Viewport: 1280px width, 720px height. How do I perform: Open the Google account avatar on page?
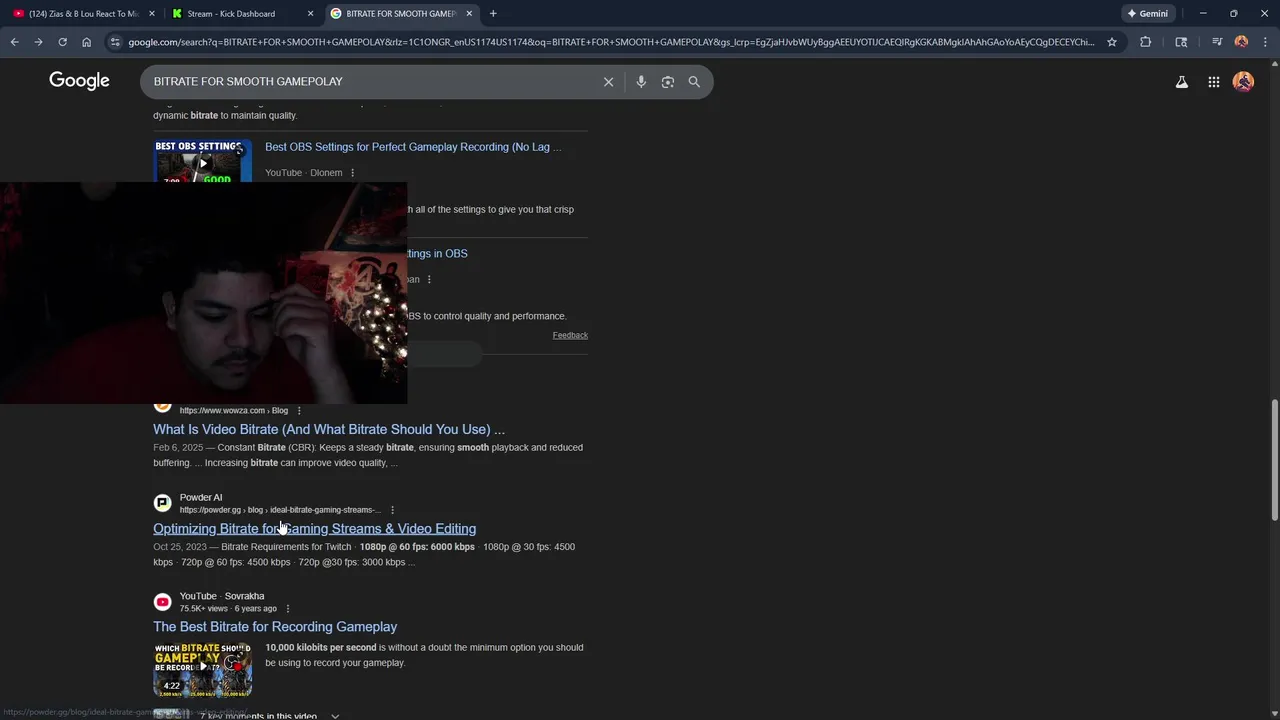coord(1243,82)
